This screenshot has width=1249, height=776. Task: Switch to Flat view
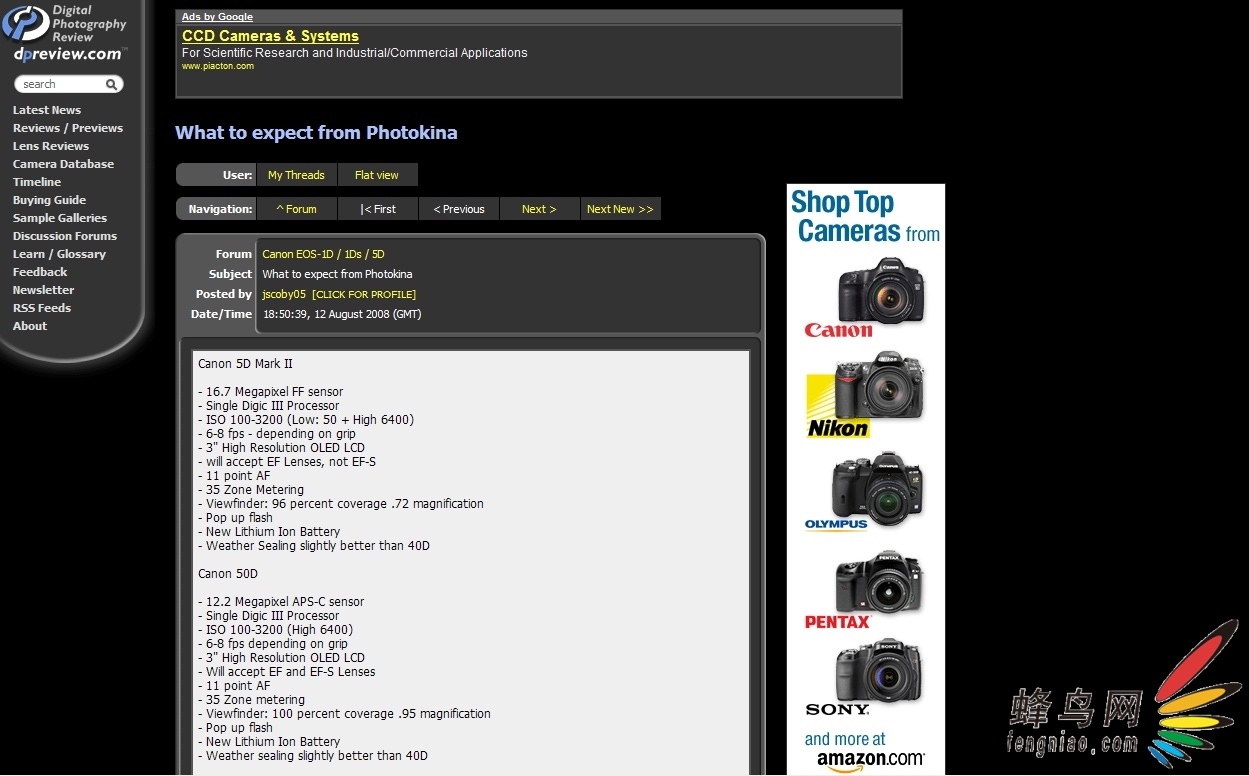tap(377, 175)
